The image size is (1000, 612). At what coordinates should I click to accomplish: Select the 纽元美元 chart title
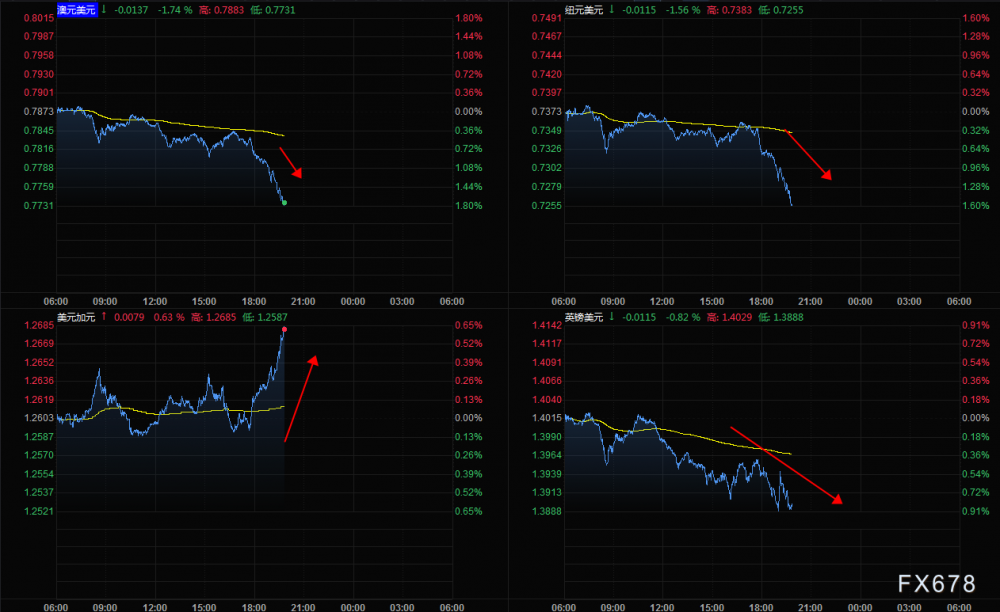tap(584, 10)
